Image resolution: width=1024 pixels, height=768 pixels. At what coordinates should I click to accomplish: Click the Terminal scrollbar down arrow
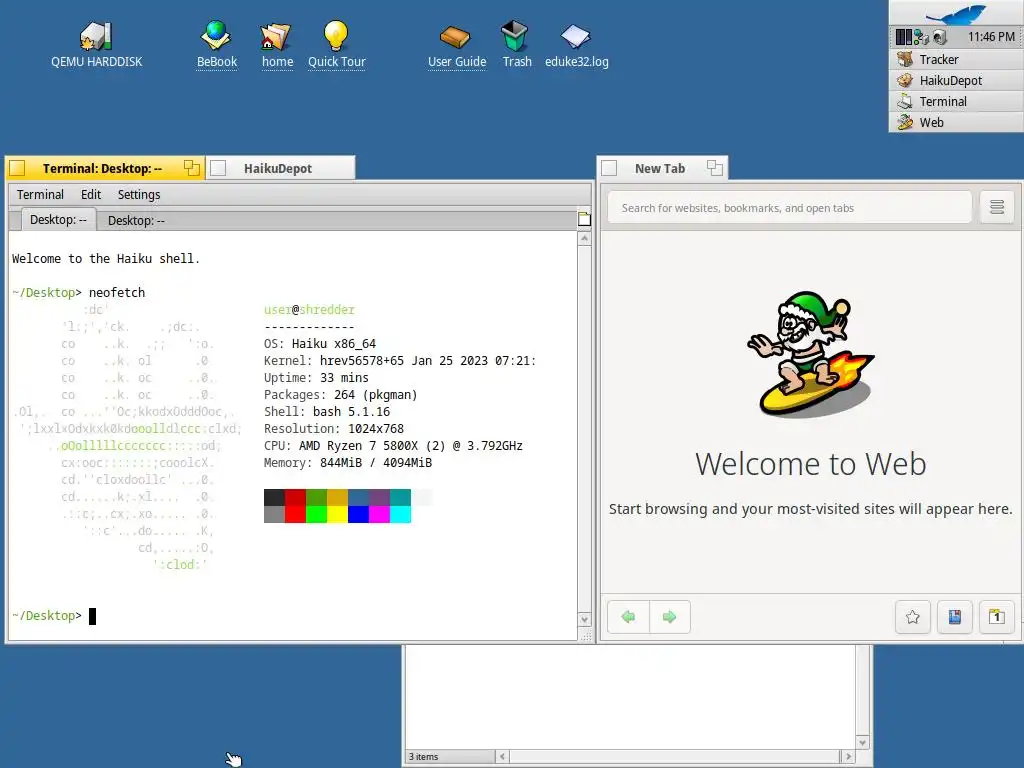(x=584, y=619)
